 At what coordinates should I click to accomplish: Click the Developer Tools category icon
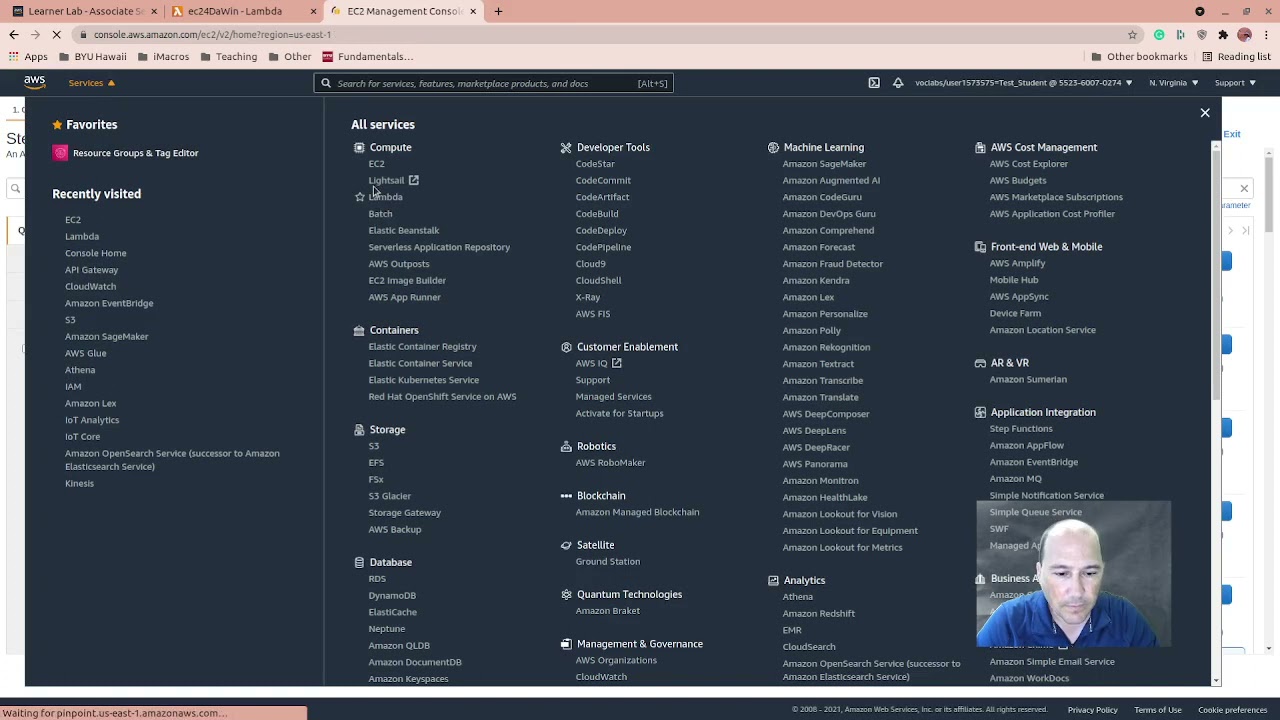pyautogui.click(x=566, y=147)
